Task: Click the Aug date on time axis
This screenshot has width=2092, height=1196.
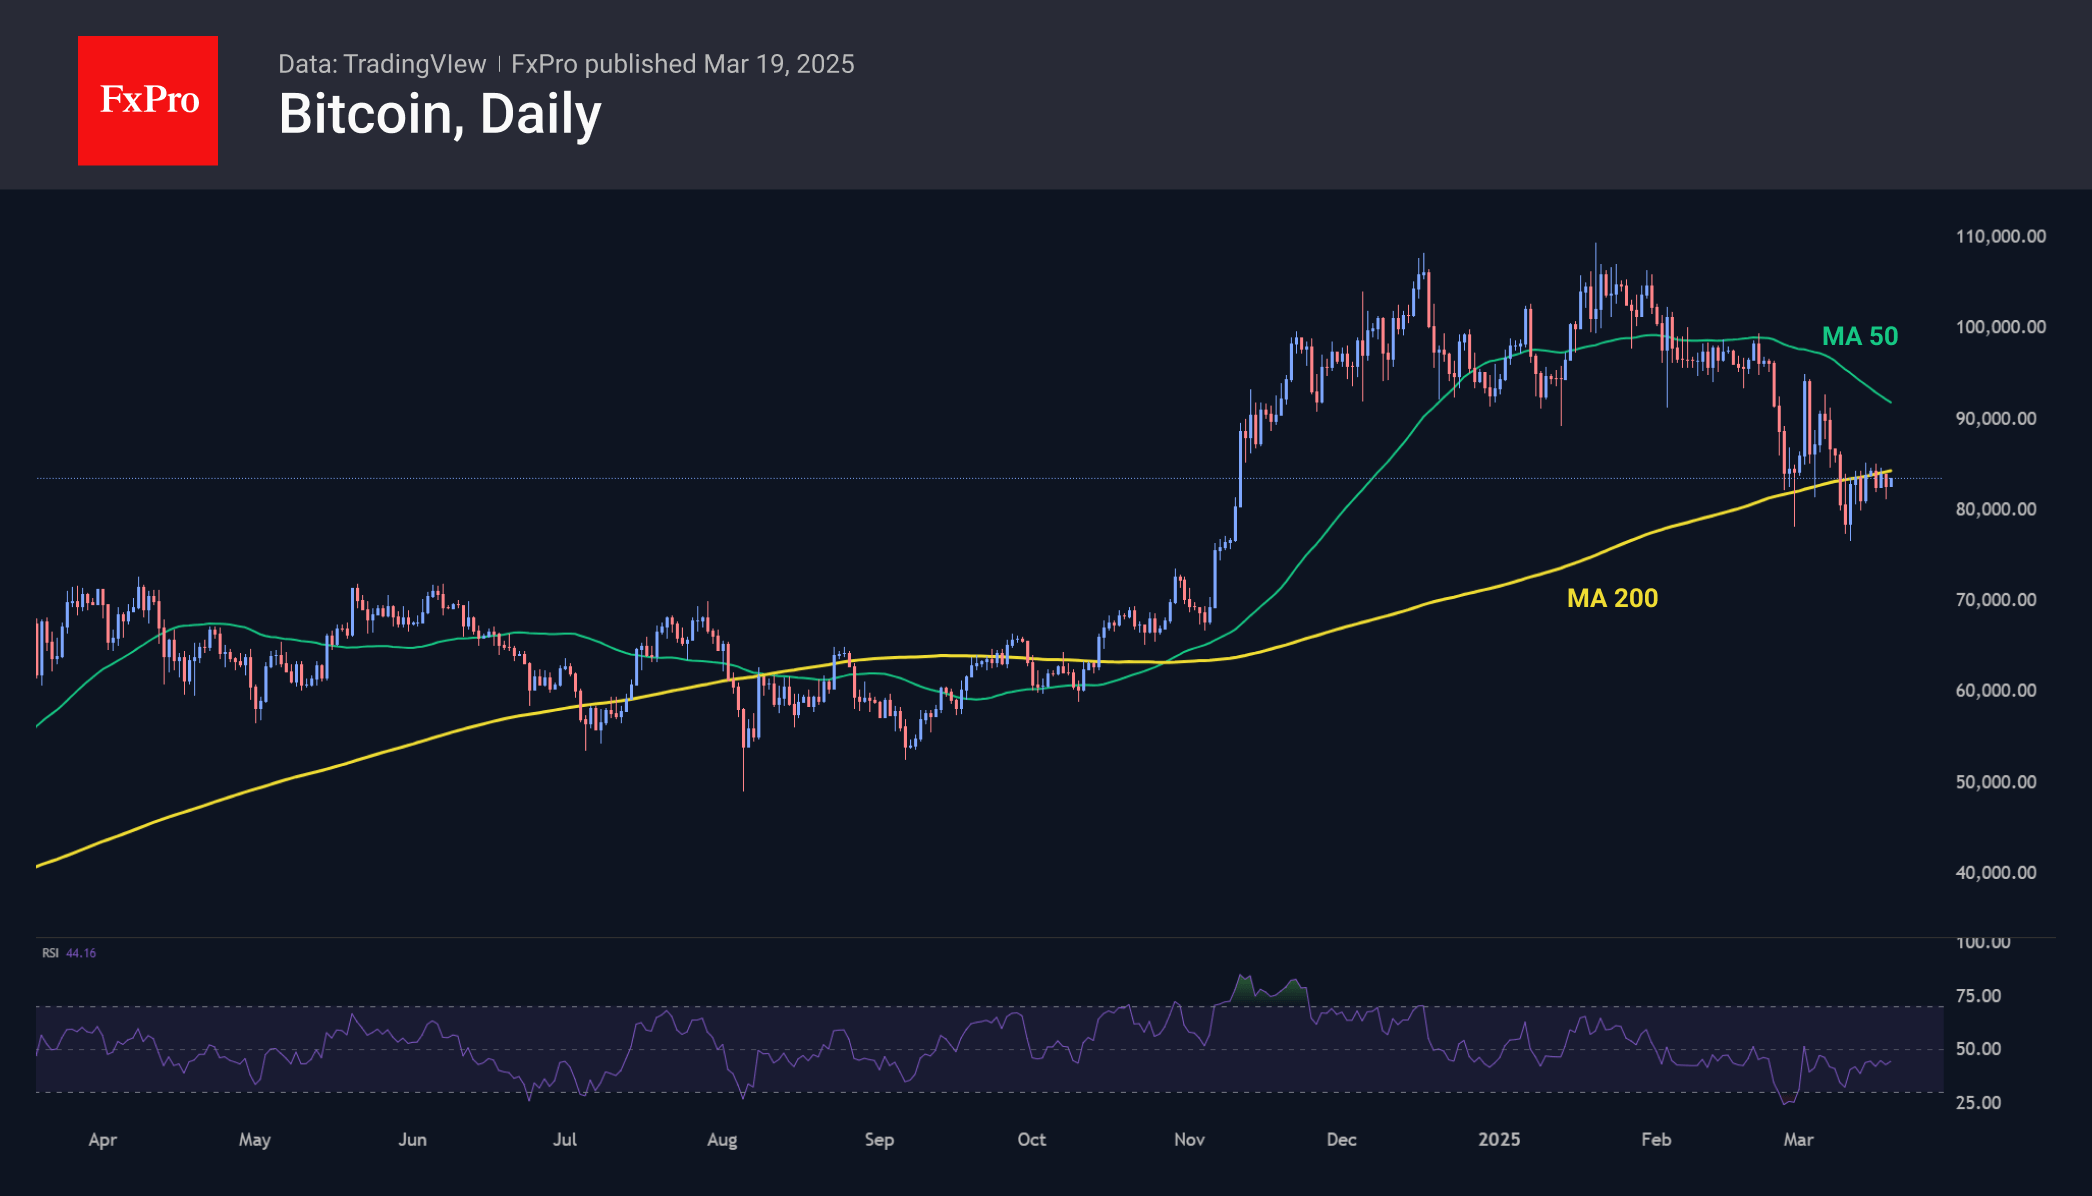Action: pyautogui.click(x=721, y=1139)
